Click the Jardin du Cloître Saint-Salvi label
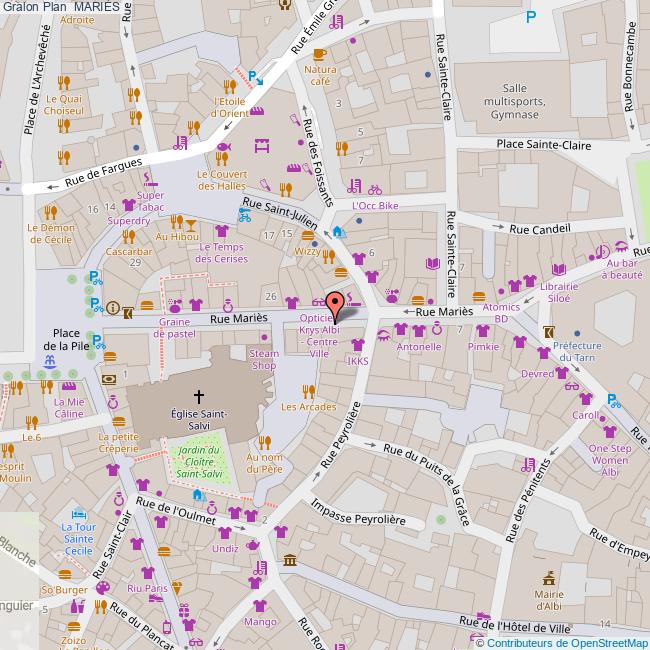Viewport: 650px width, 650px height. tap(195, 460)
